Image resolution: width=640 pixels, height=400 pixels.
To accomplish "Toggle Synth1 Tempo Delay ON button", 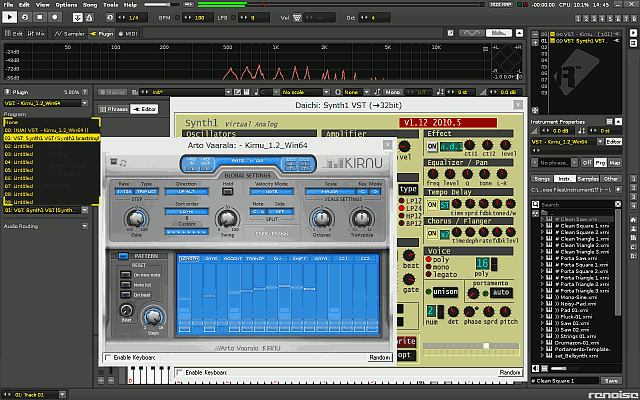I will [432, 205].
